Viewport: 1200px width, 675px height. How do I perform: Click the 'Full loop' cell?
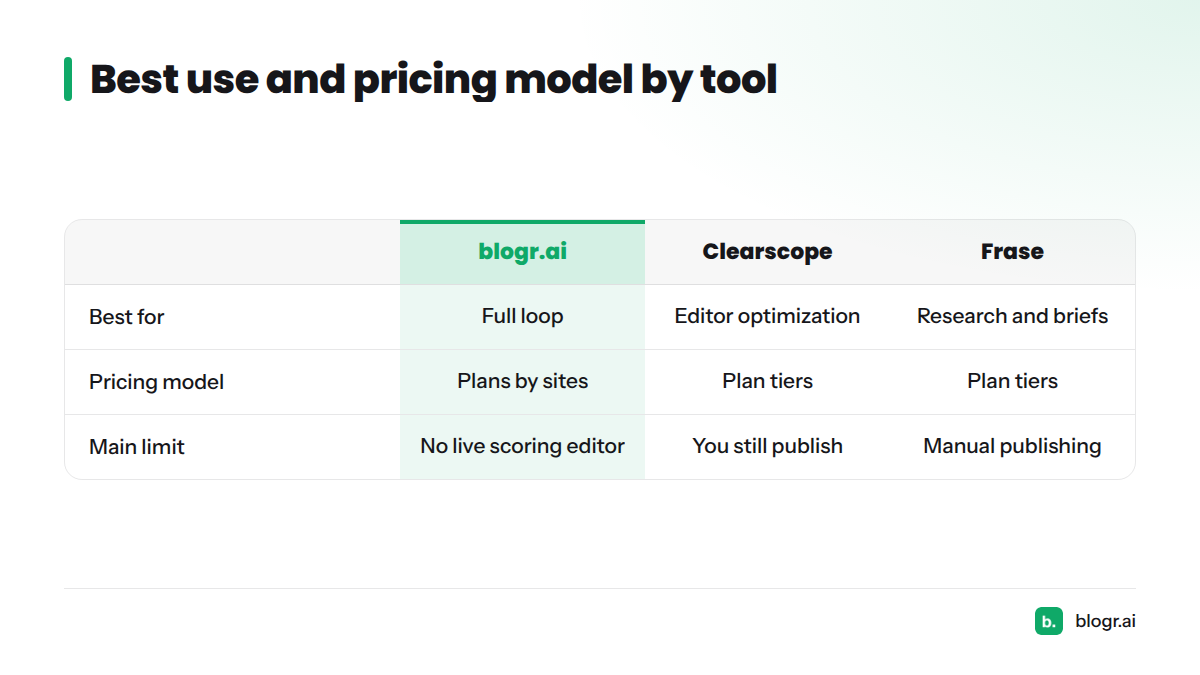coord(522,316)
